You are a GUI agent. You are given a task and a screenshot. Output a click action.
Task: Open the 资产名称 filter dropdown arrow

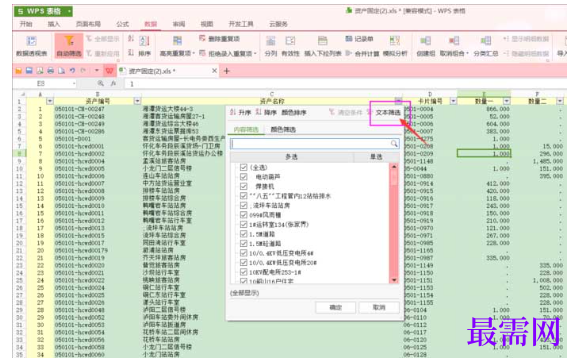[398, 101]
